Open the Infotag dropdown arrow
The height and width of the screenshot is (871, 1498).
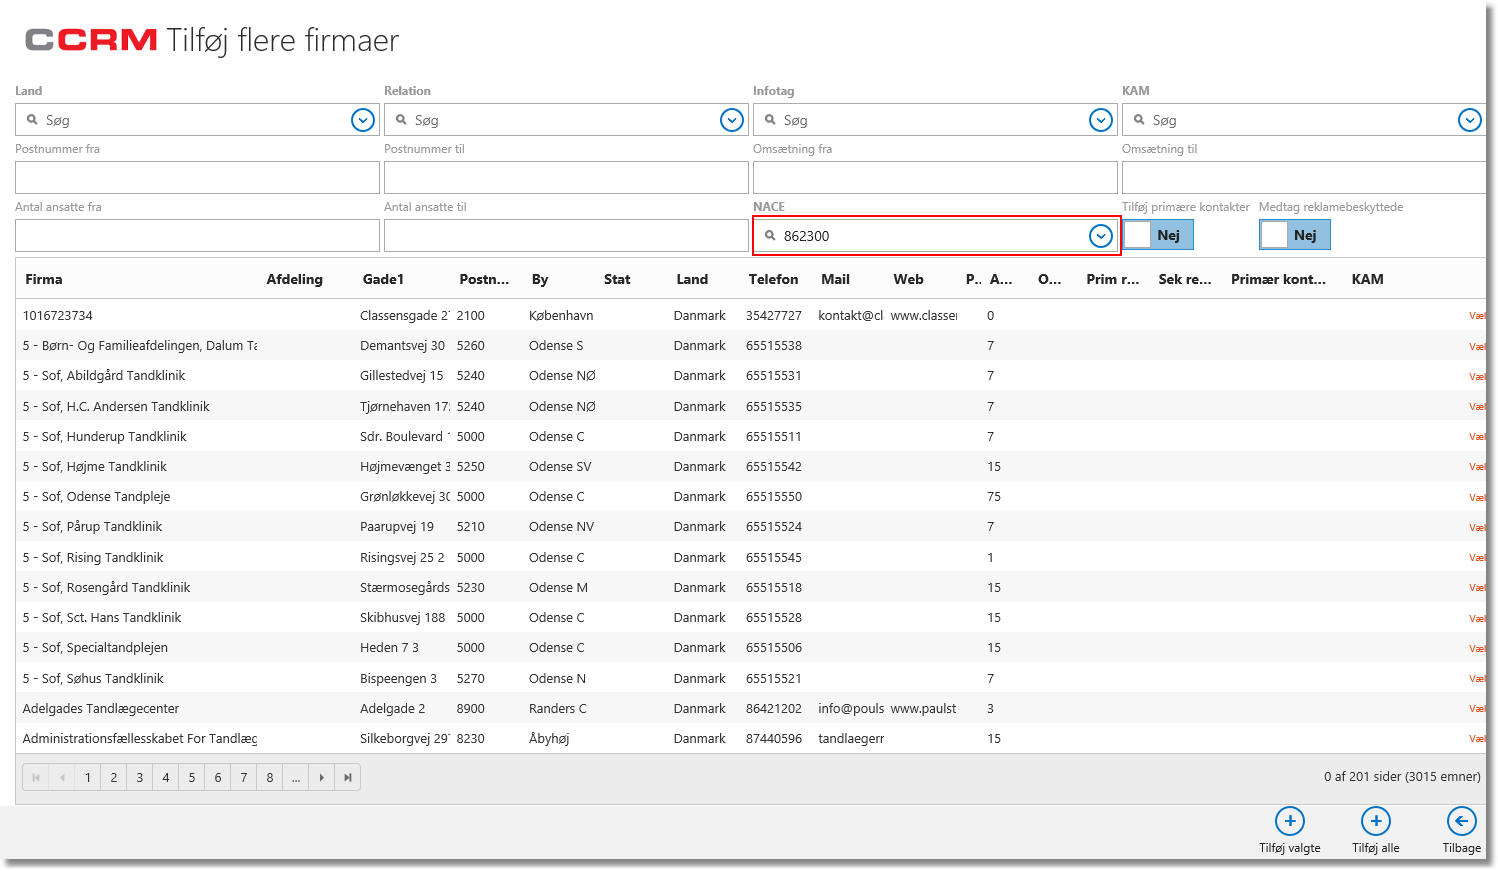pos(1101,120)
